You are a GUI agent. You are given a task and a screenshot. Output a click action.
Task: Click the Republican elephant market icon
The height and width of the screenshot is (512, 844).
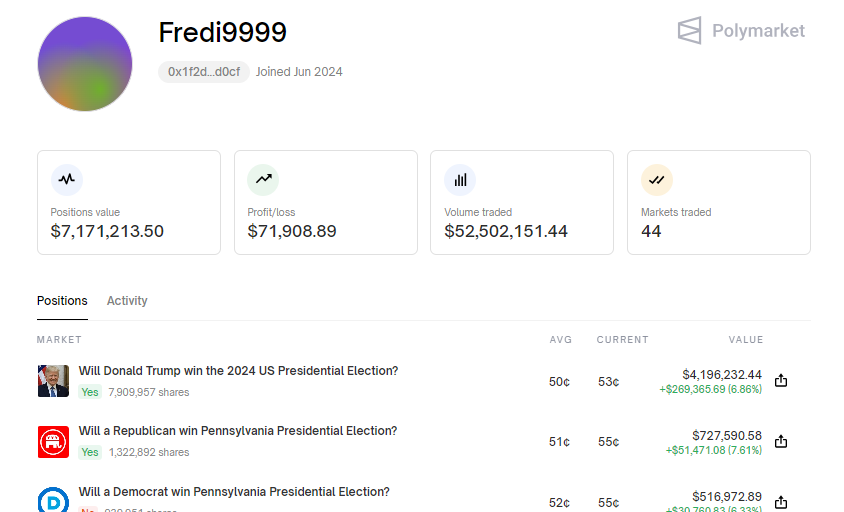point(53,441)
